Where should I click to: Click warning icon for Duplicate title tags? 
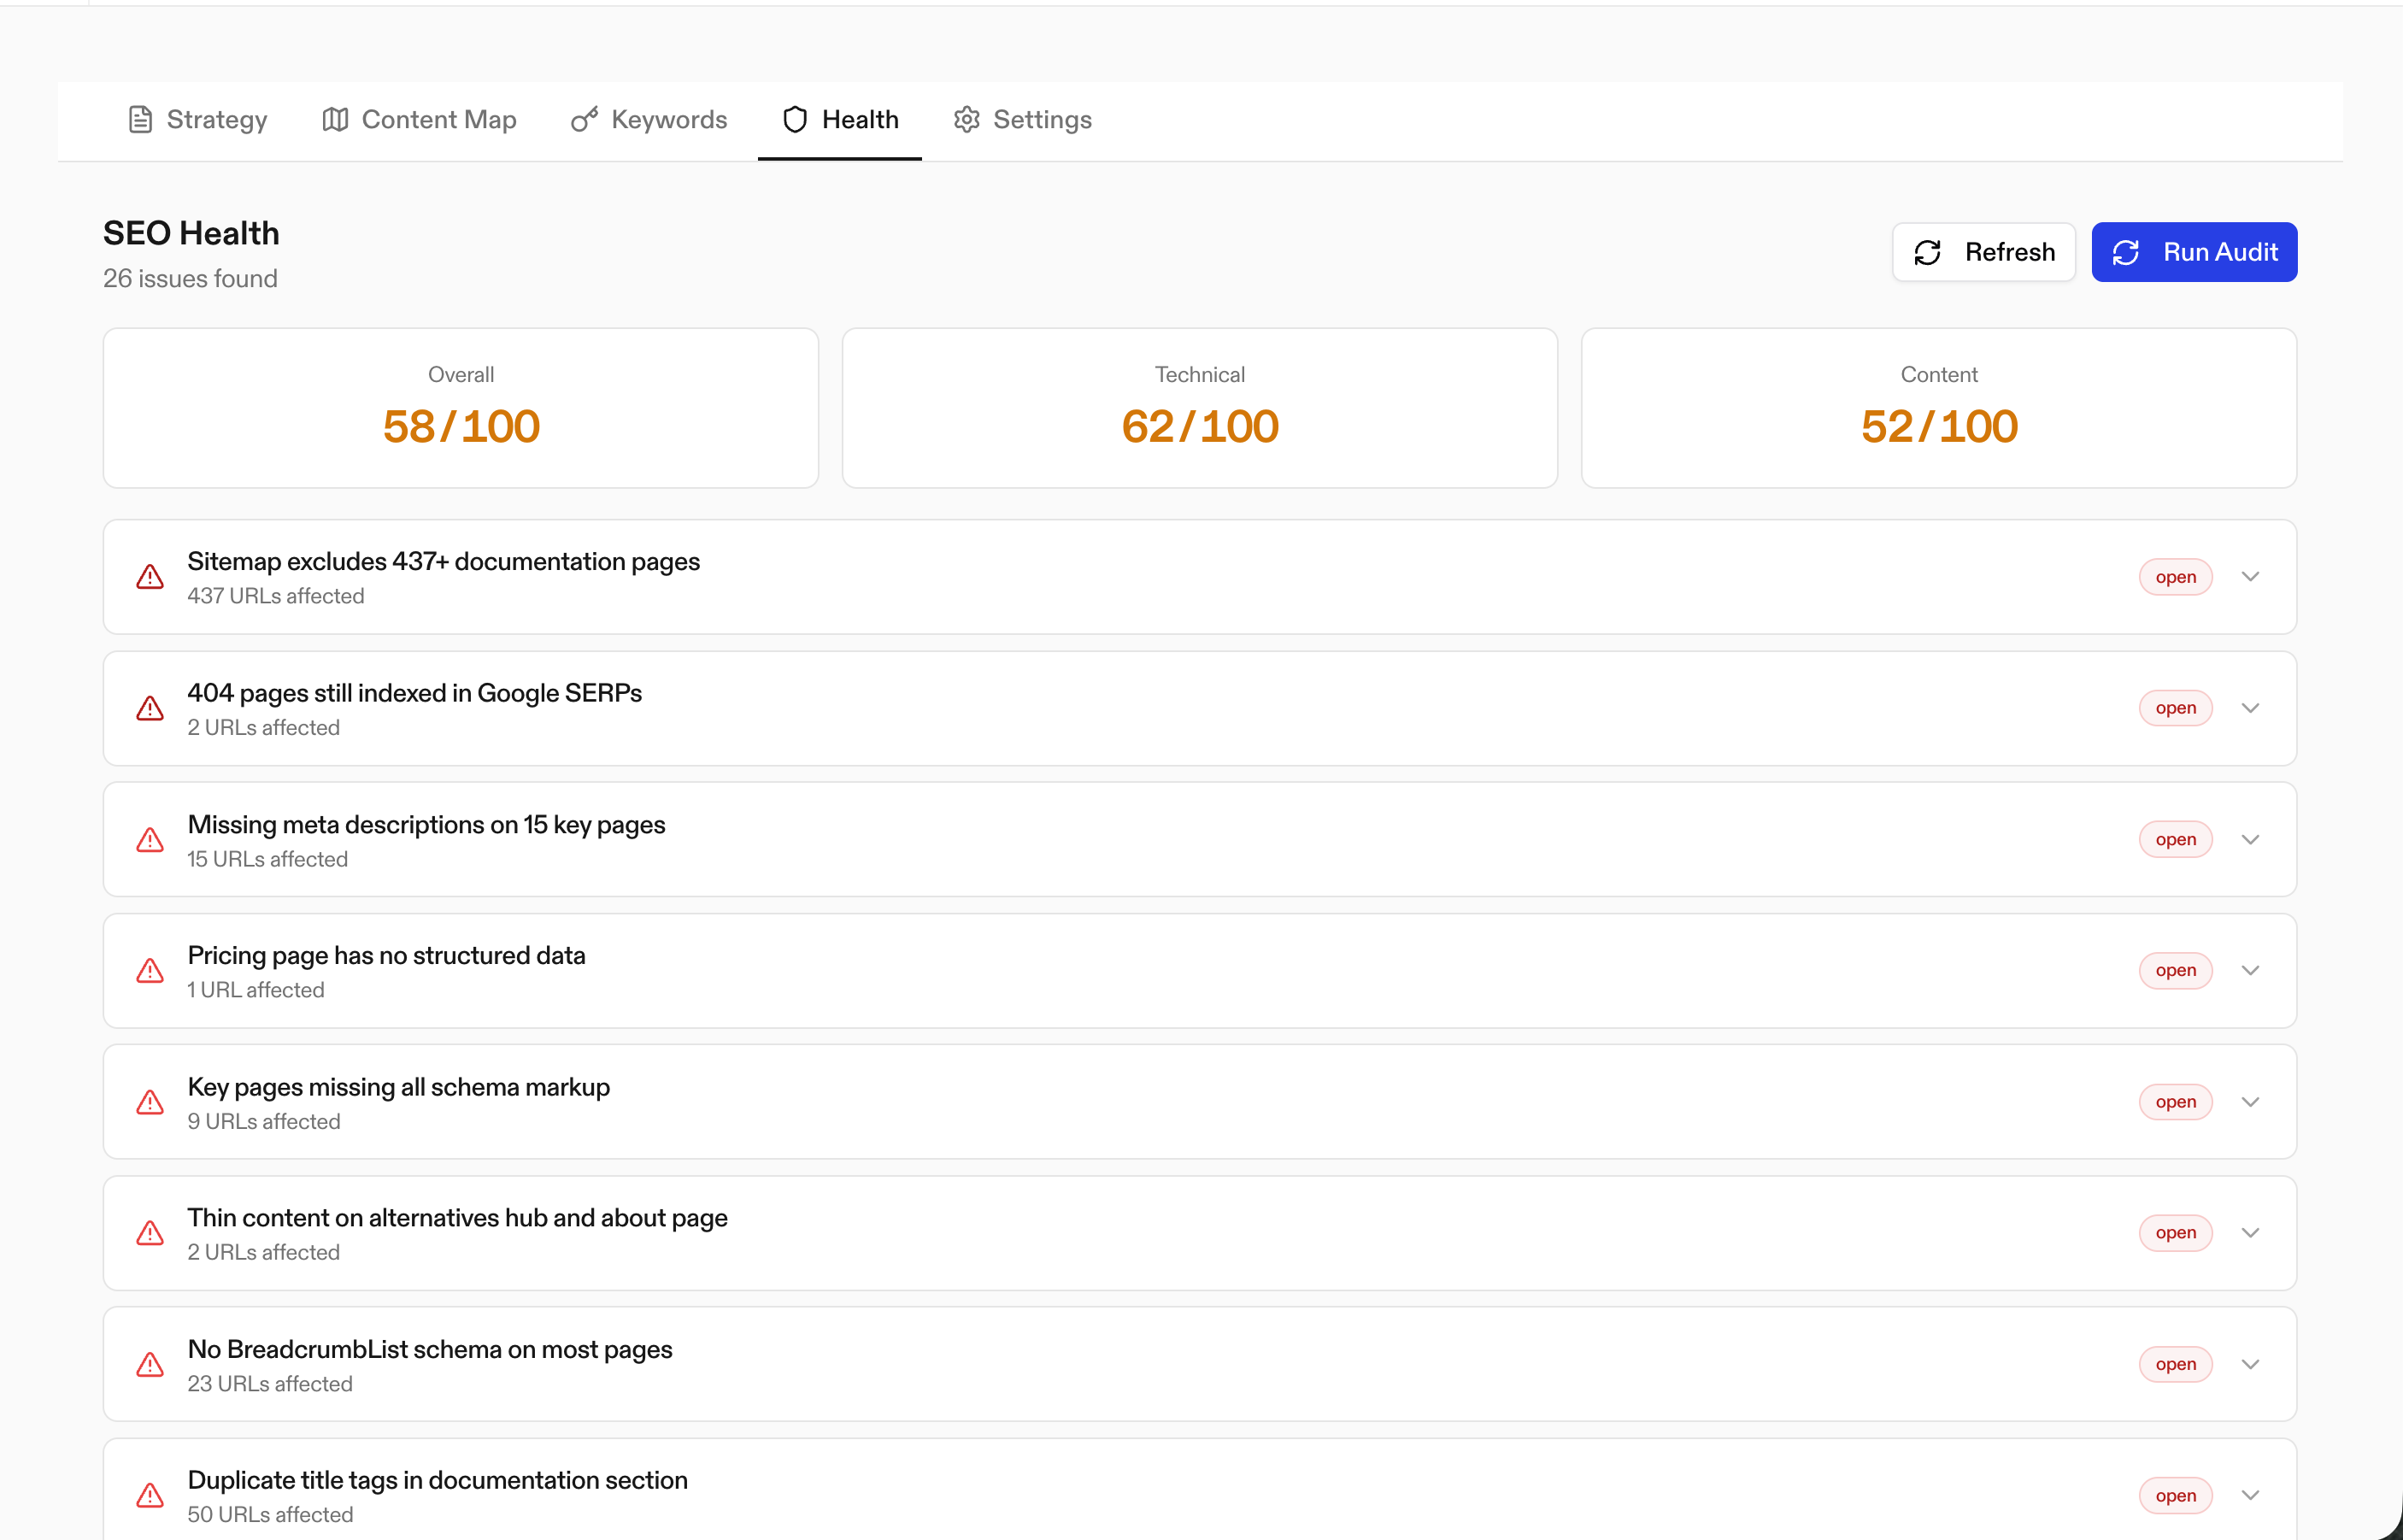coord(150,1496)
